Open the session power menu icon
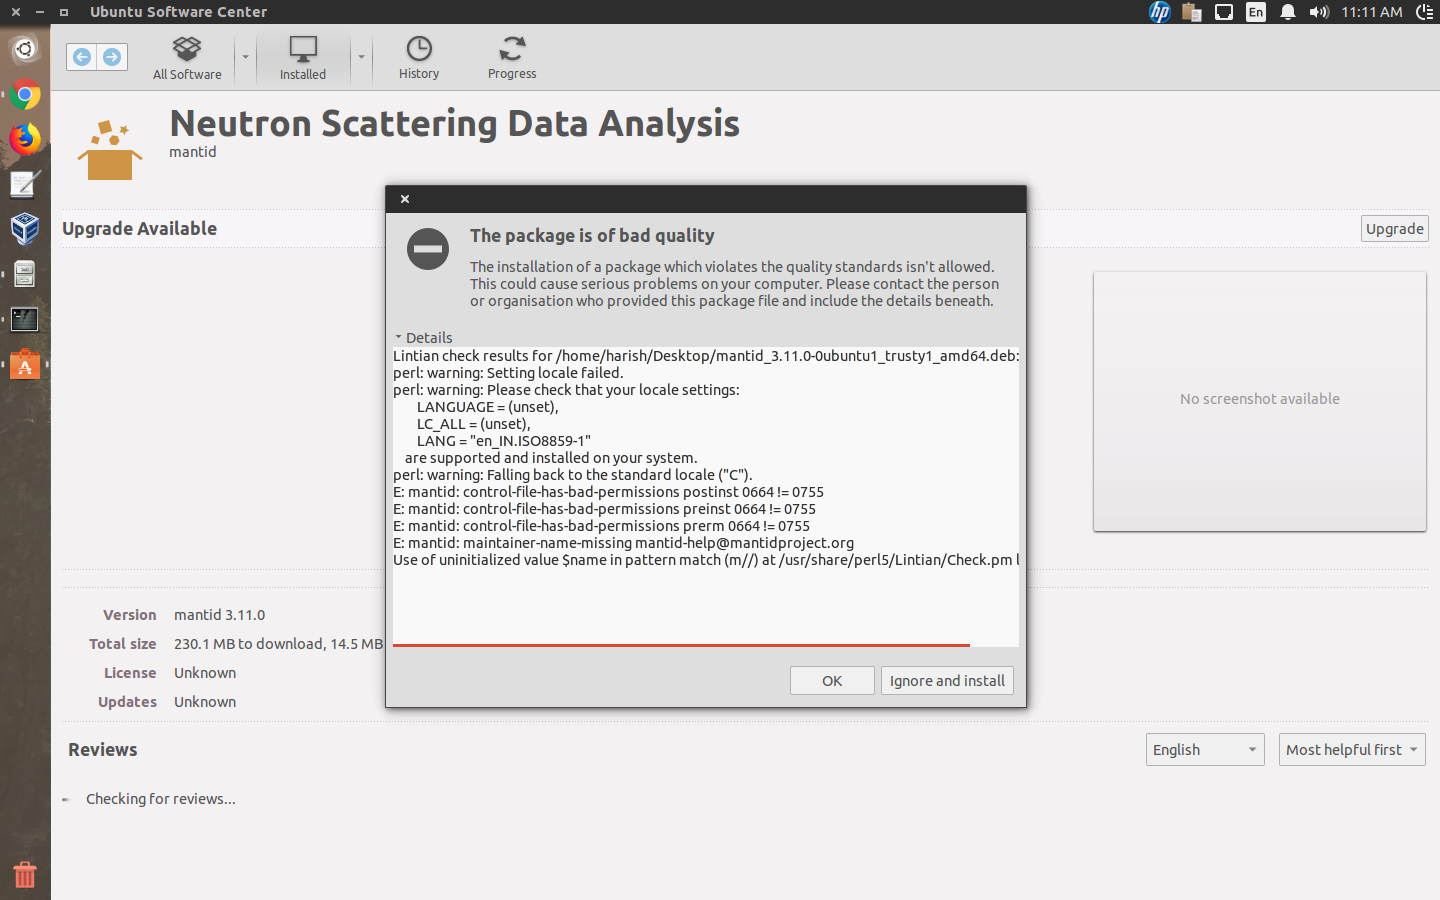 point(1425,12)
